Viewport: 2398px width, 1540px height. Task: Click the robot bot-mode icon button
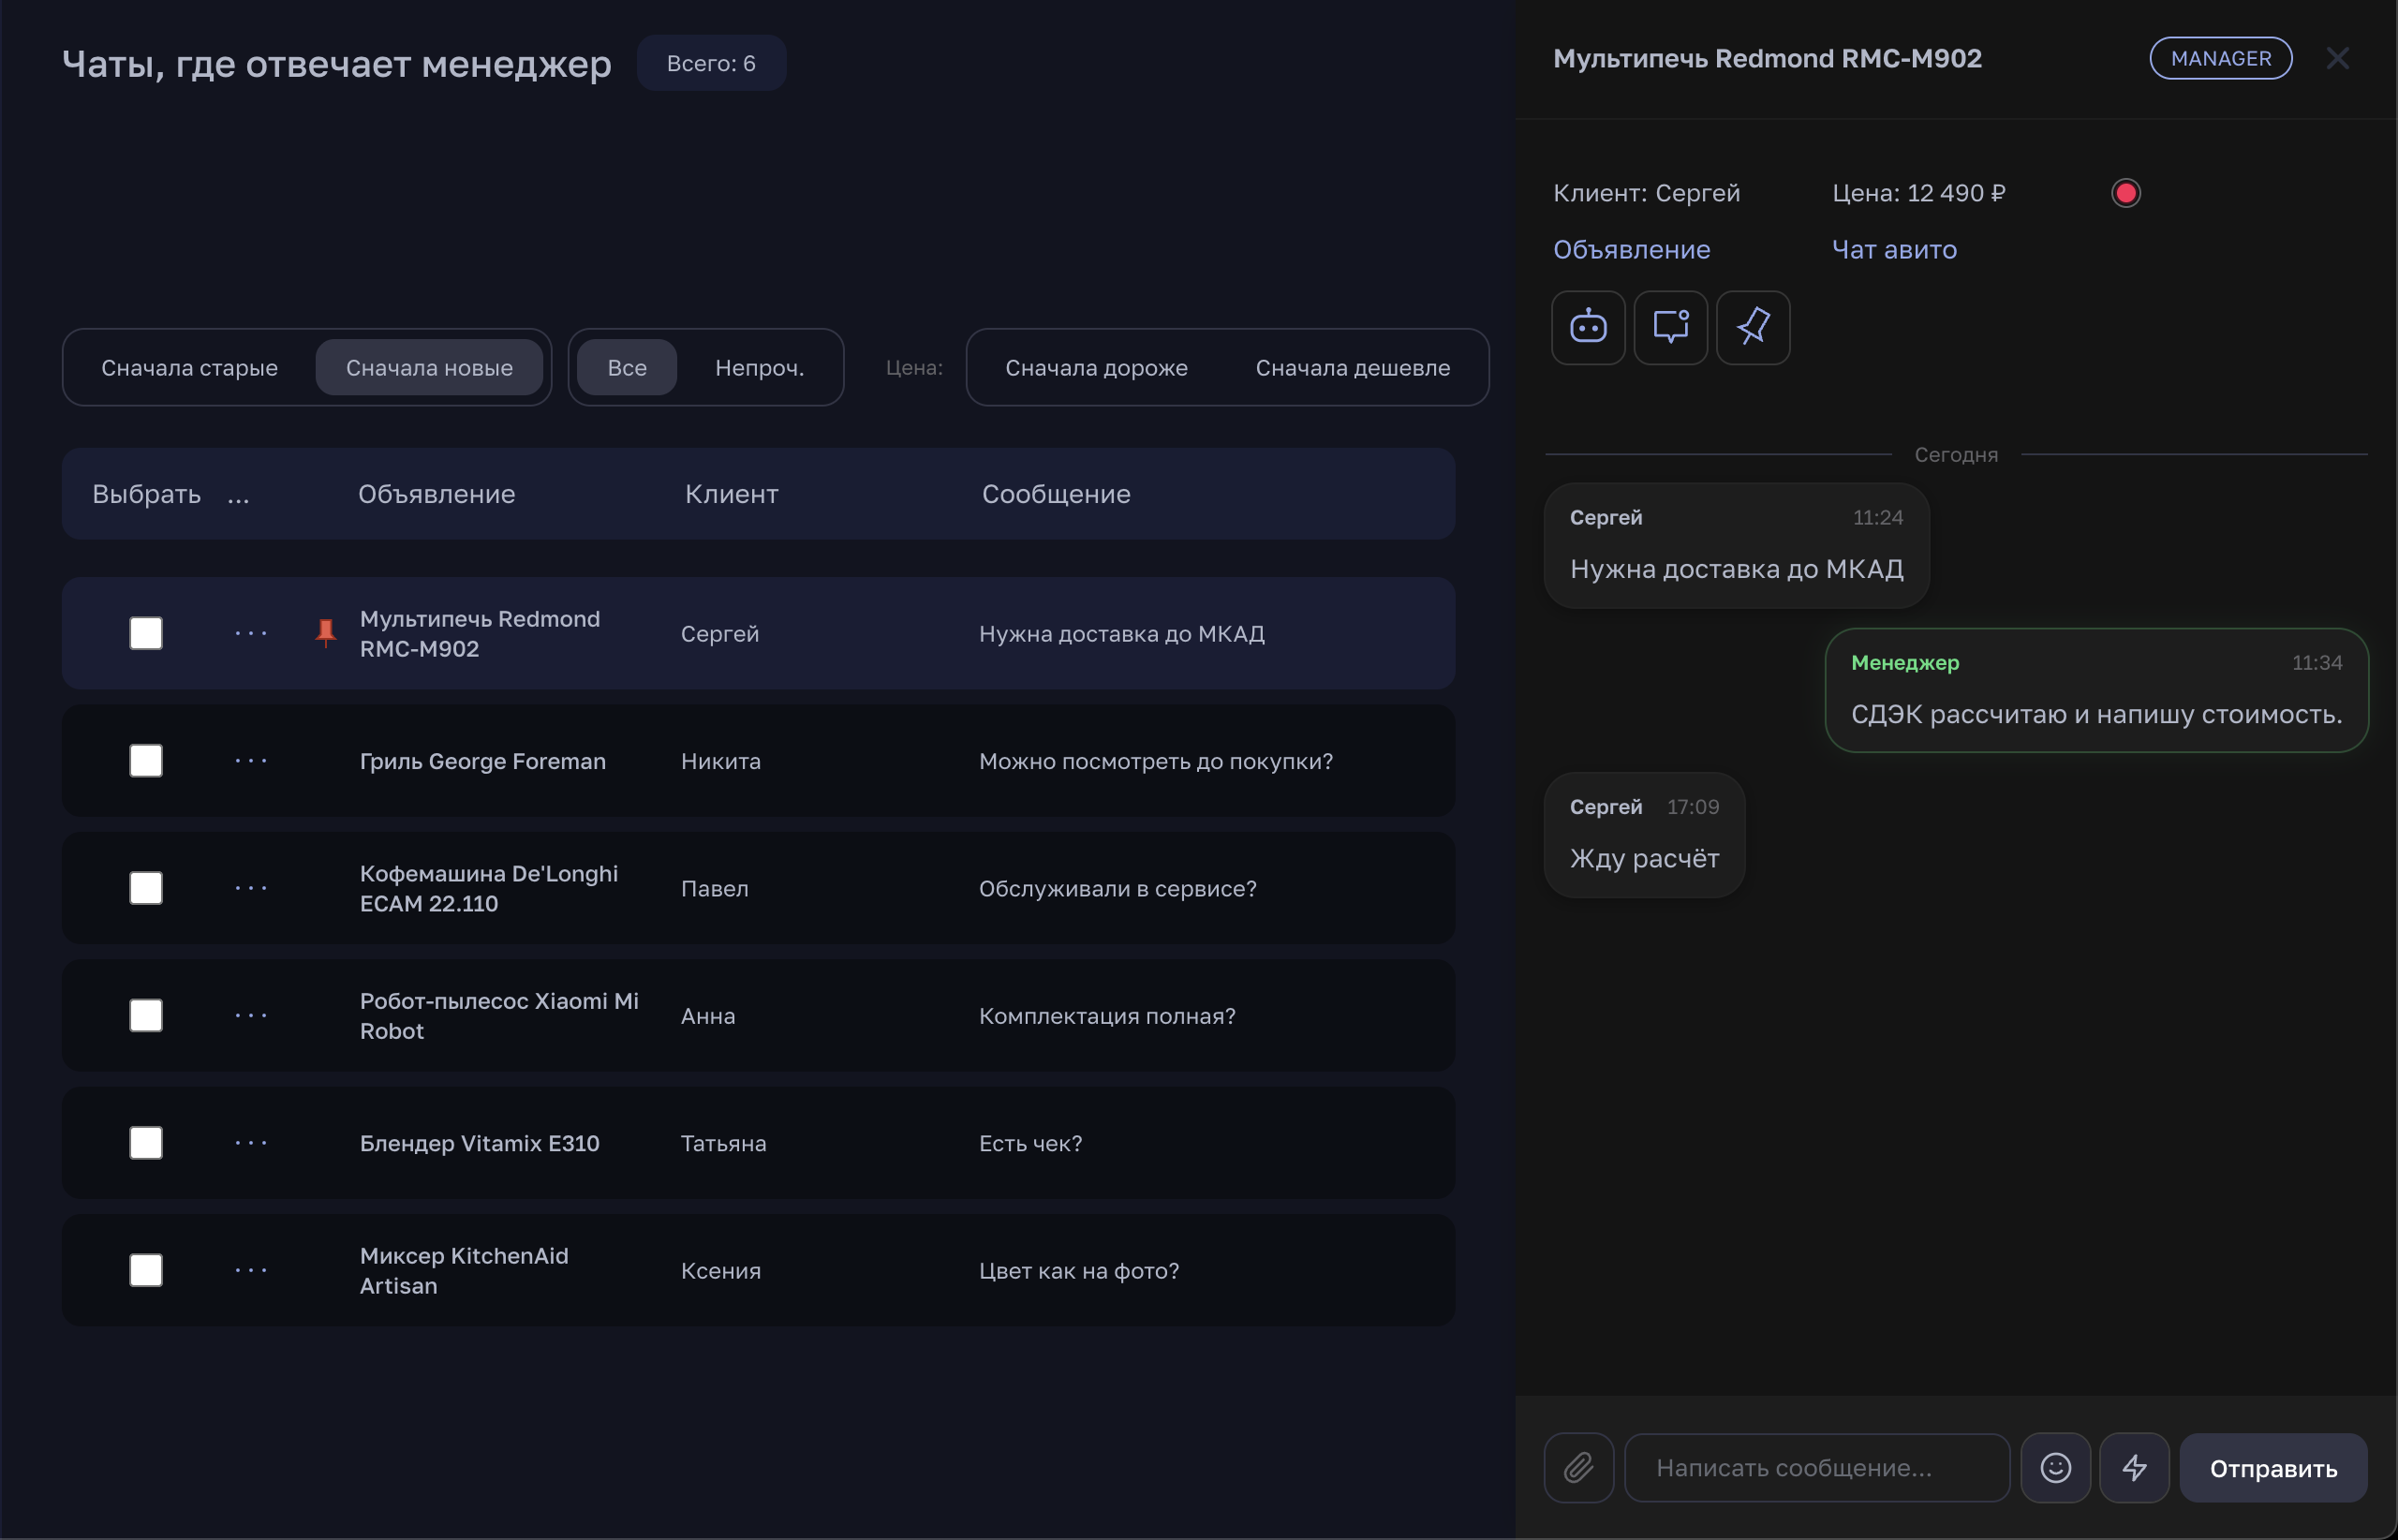1588,327
